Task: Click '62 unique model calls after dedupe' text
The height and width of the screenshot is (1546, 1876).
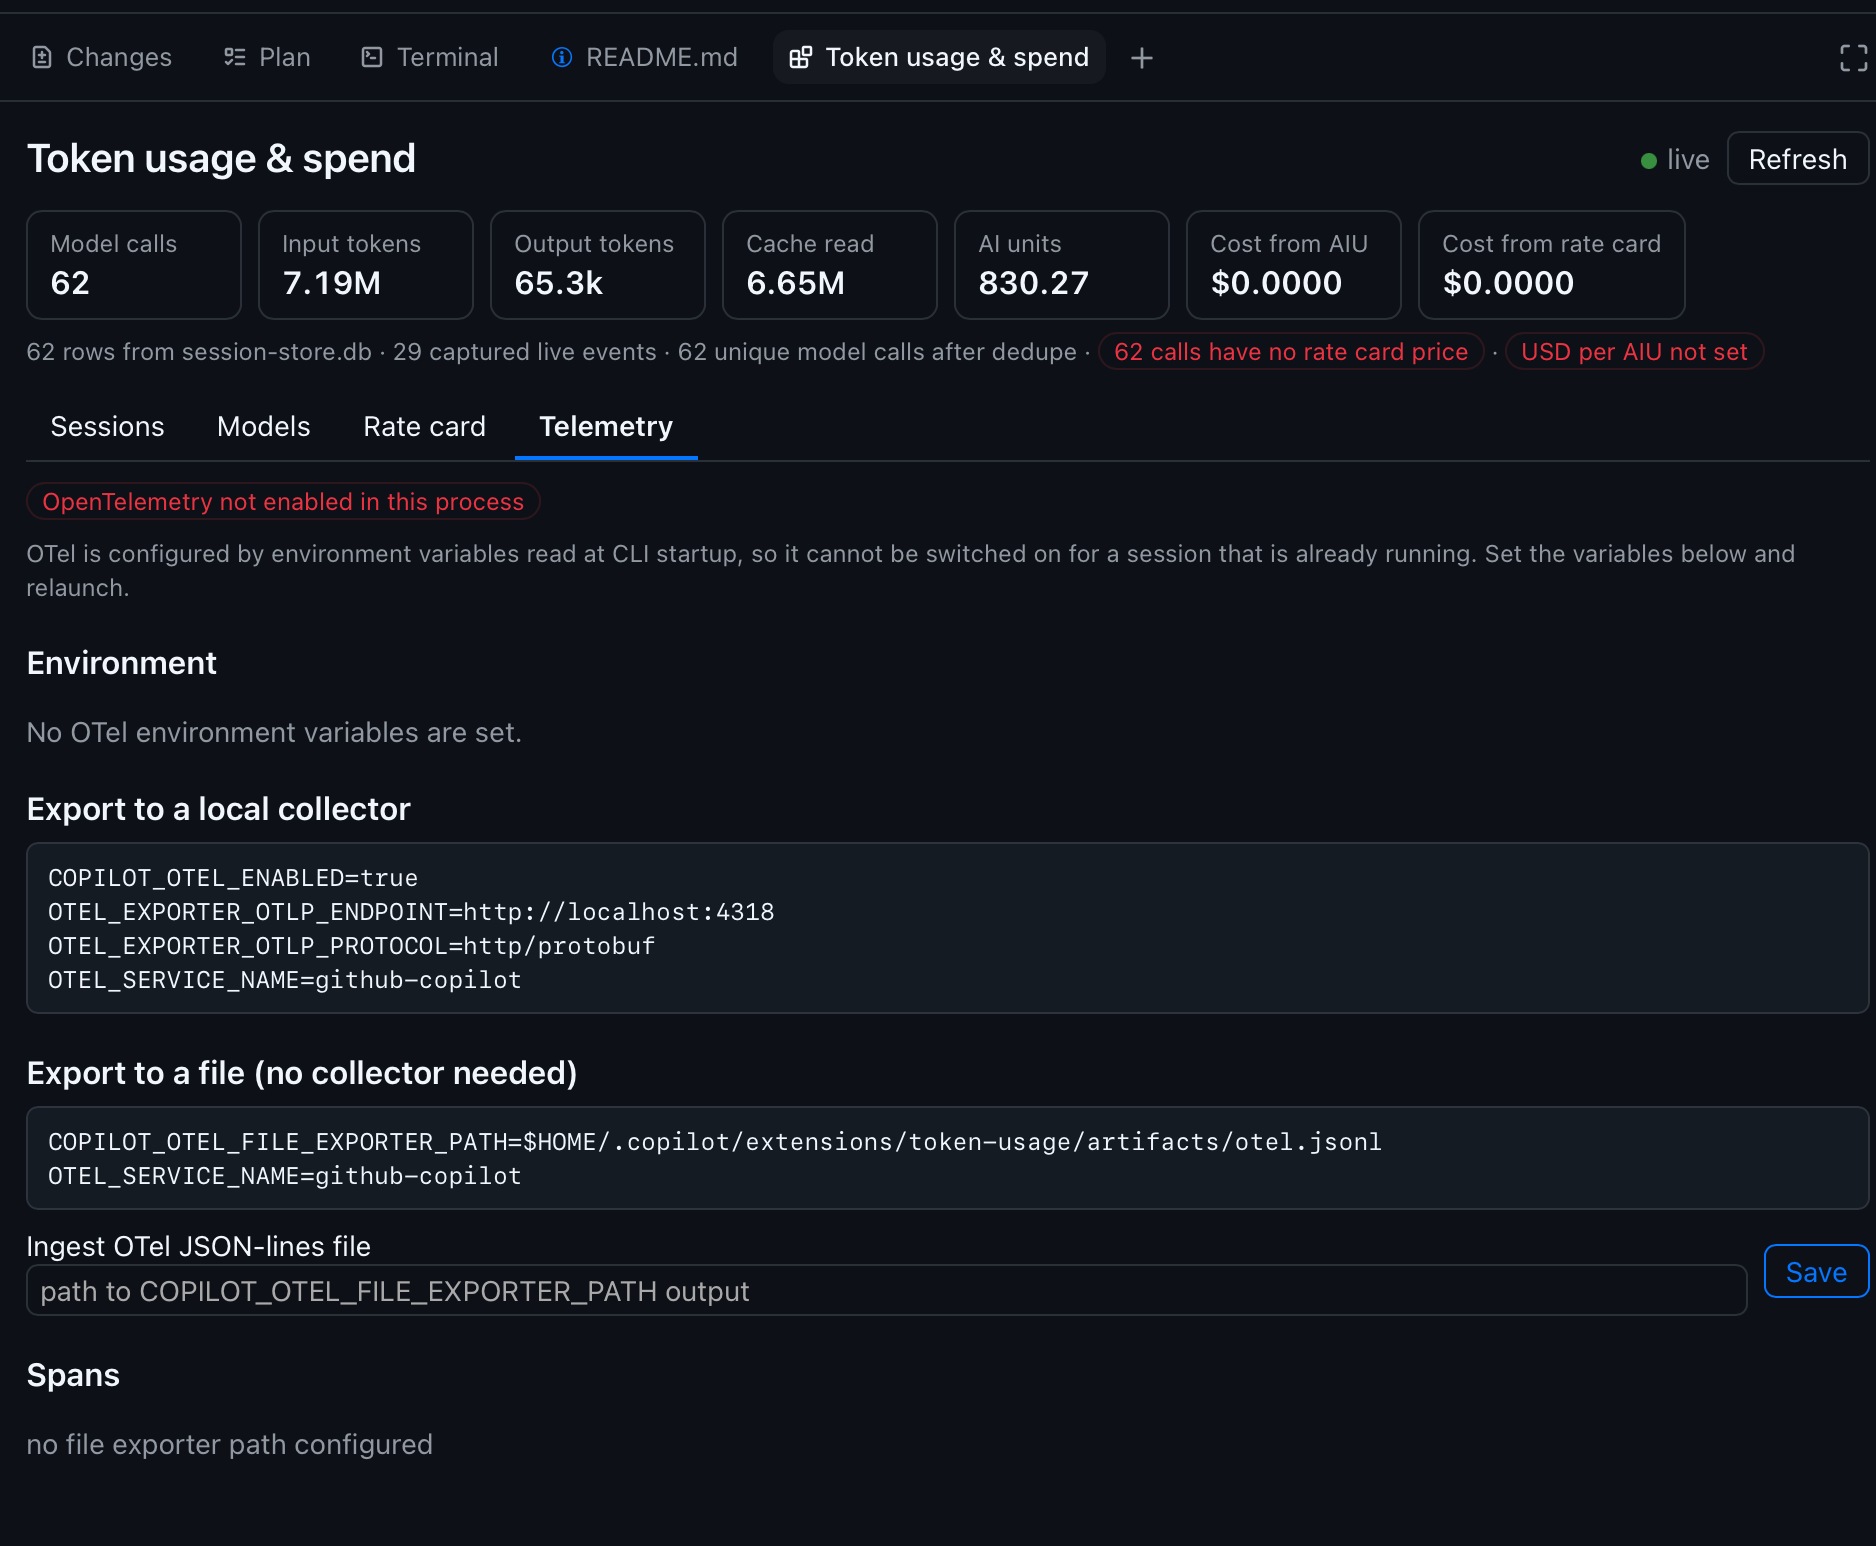Action: [x=877, y=352]
